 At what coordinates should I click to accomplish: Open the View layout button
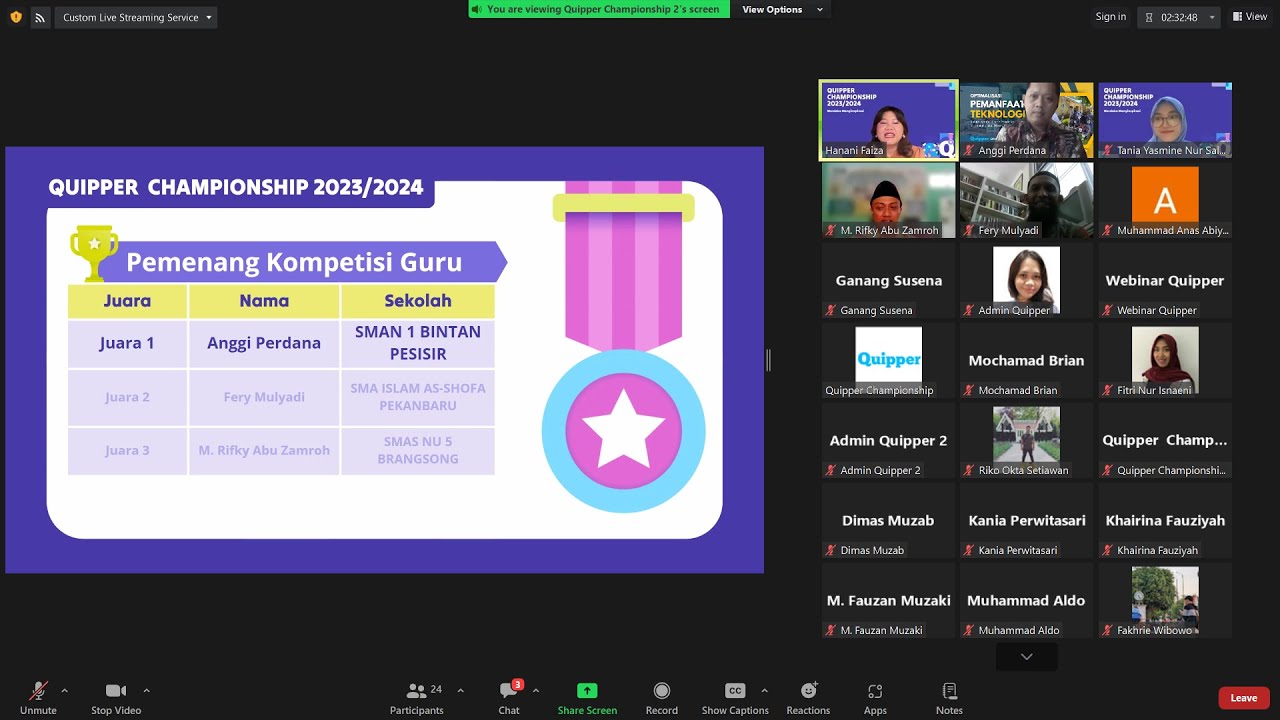click(x=1250, y=17)
